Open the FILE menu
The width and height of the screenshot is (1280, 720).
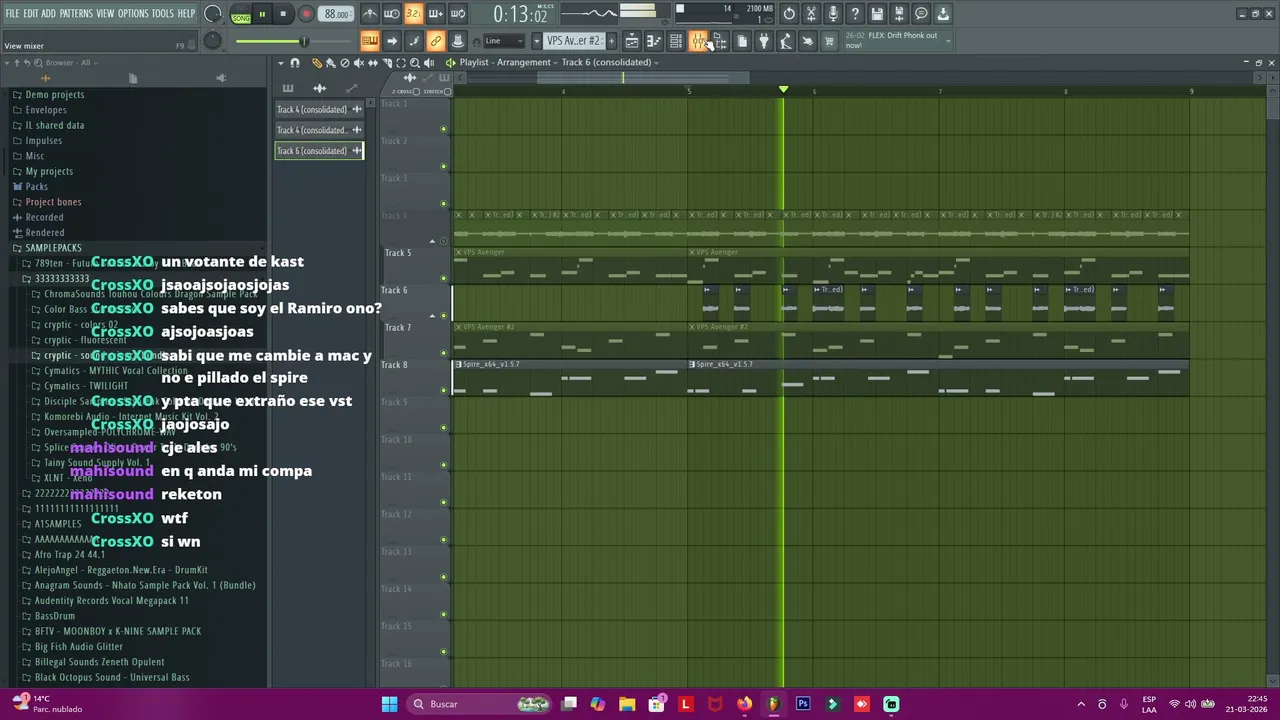click(13, 14)
